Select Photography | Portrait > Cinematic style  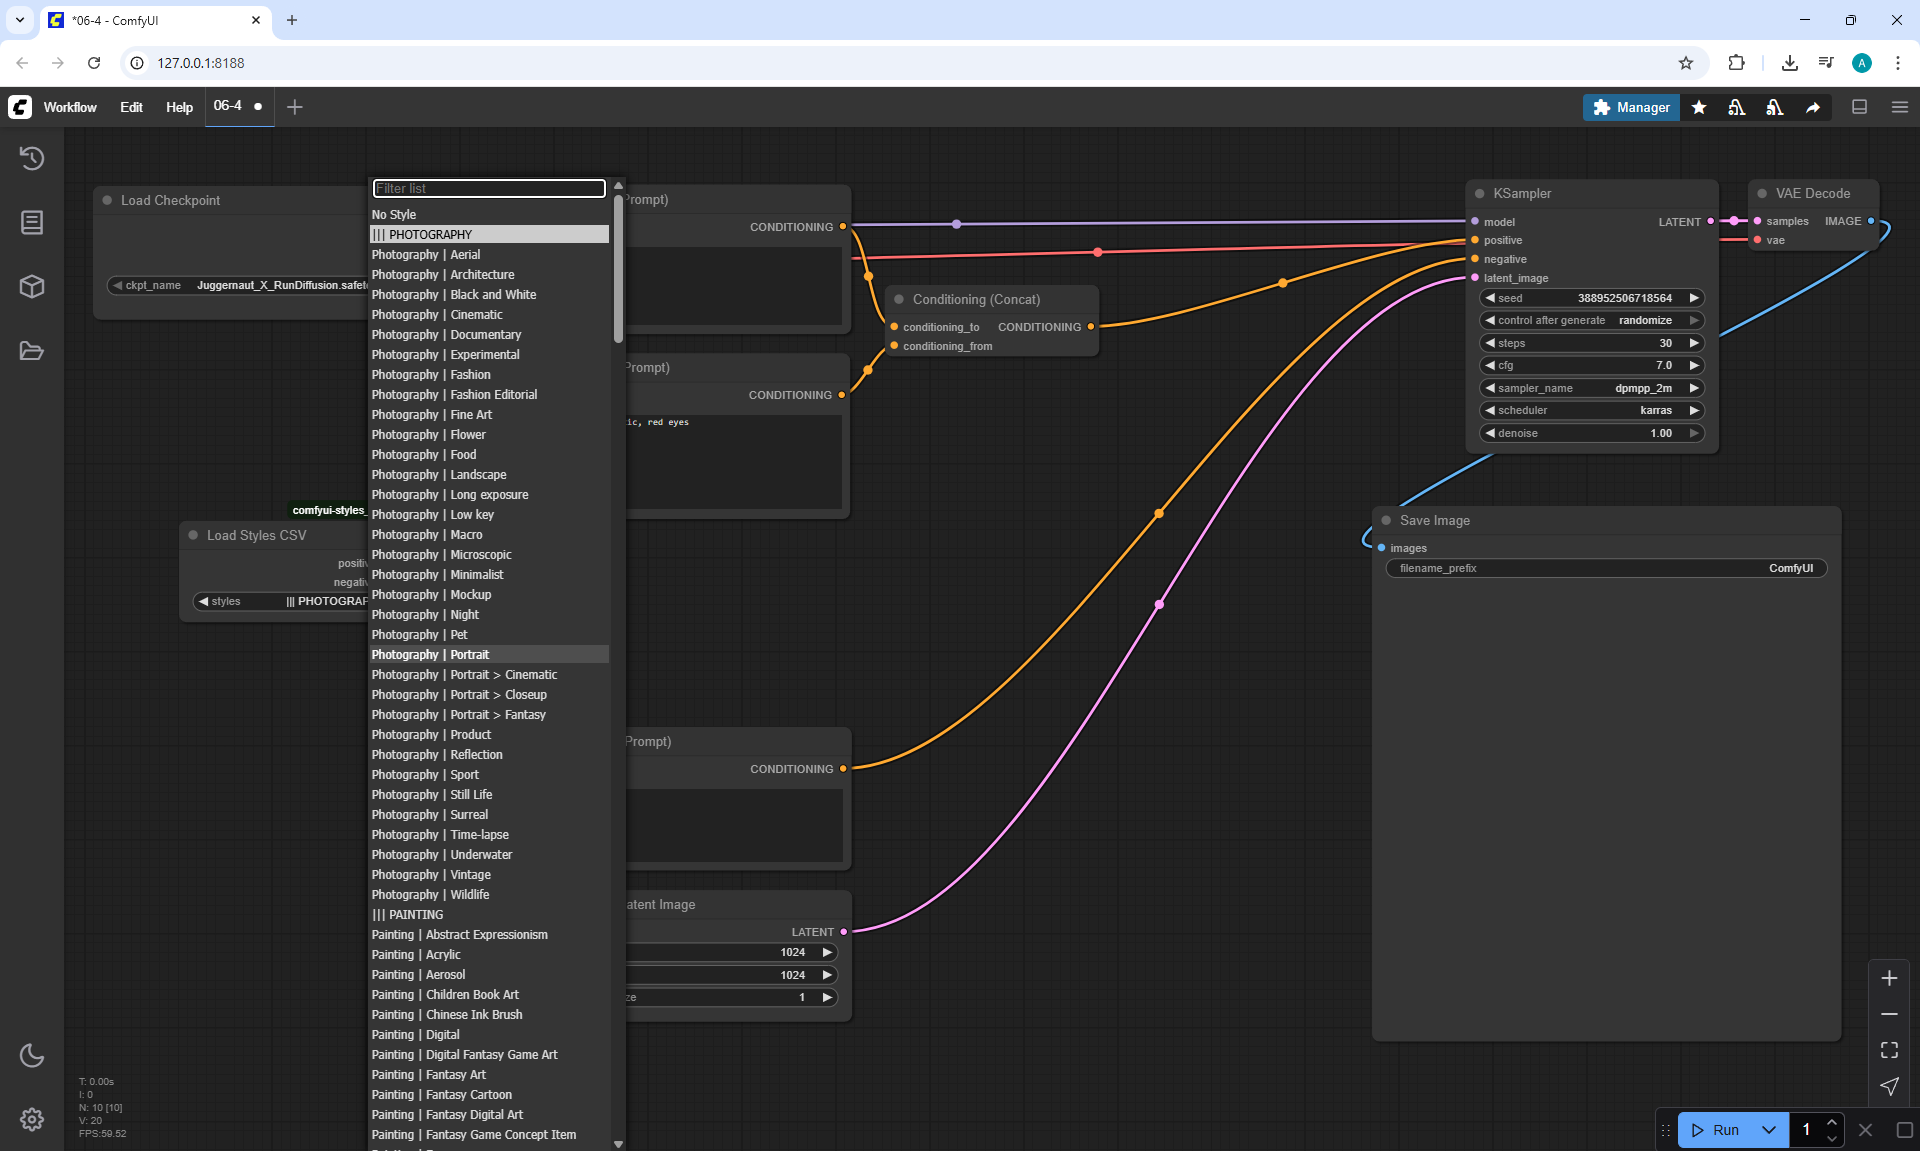[x=464, y=675]
